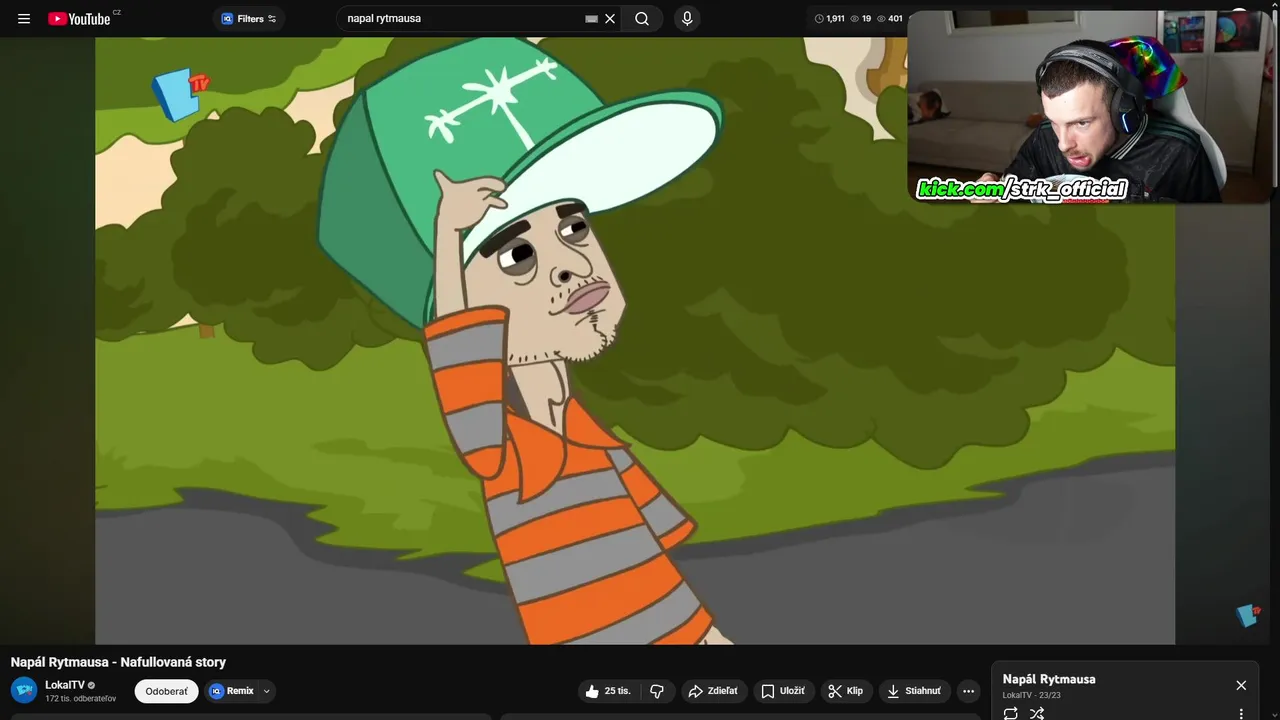
Task: Click the video player frame
Action: tap(635, 341)
